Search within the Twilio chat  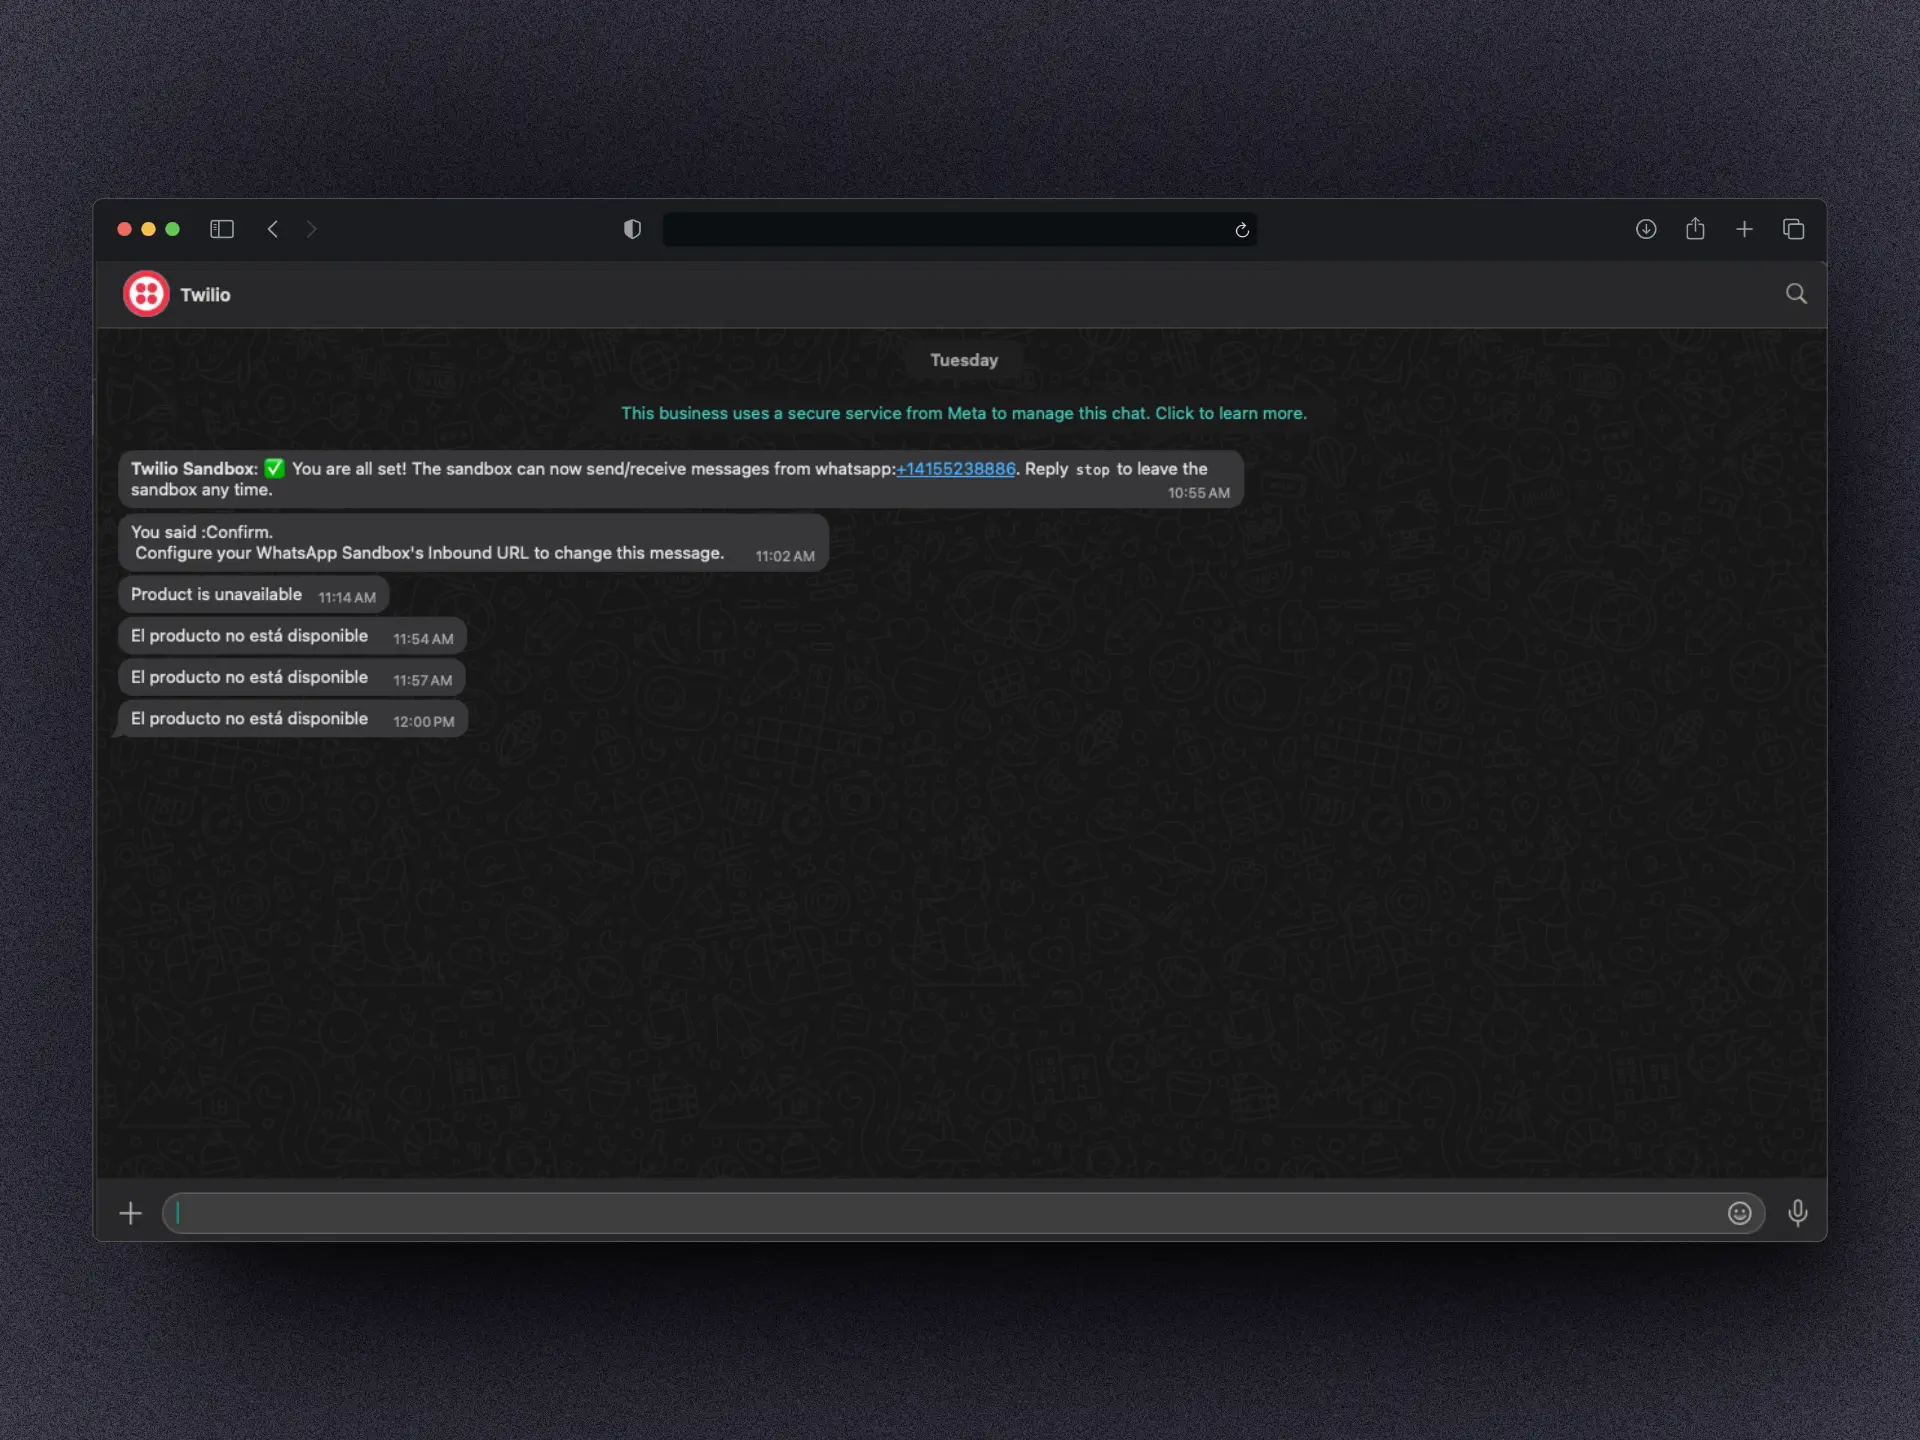(x=1796, y=294)
